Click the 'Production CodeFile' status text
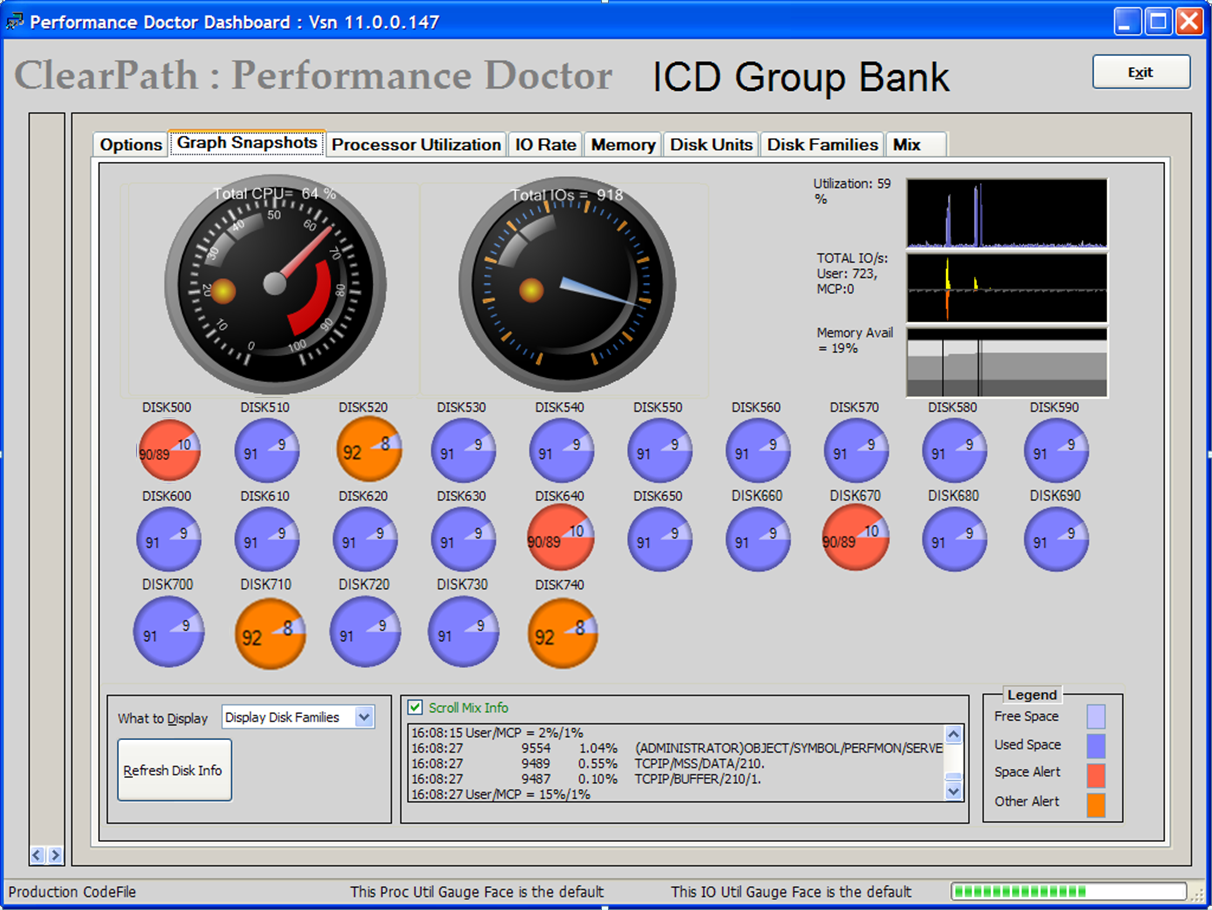Viewport: 1212px width, 910px height. 72,892
